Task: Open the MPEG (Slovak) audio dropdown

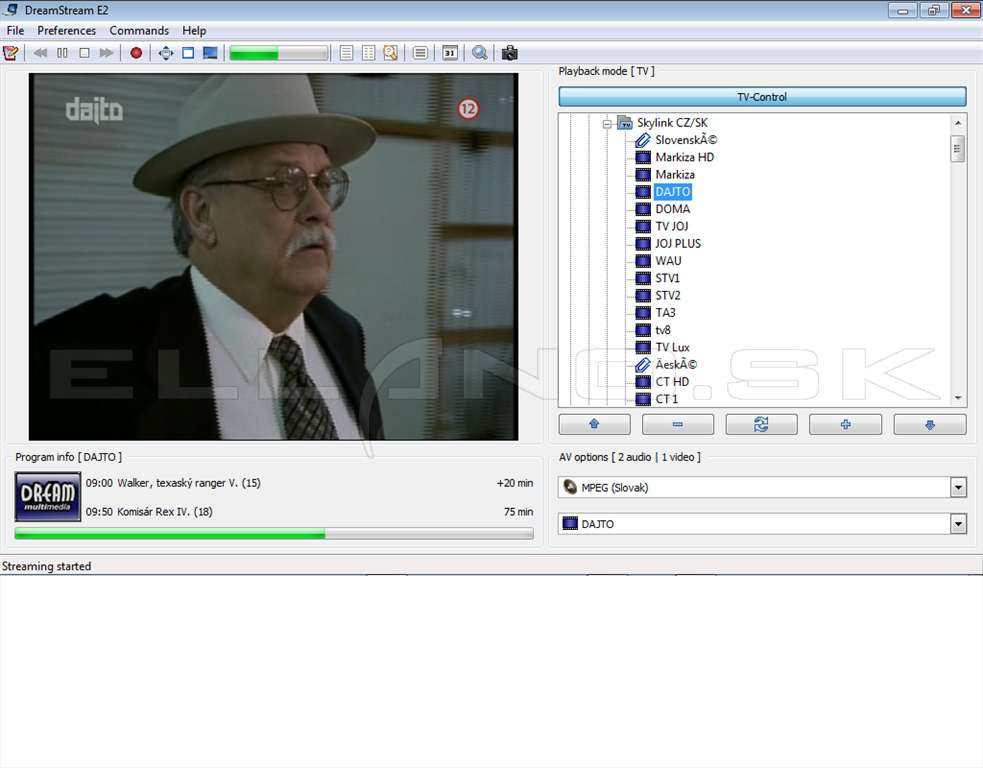Action: [x=958, y=487]
